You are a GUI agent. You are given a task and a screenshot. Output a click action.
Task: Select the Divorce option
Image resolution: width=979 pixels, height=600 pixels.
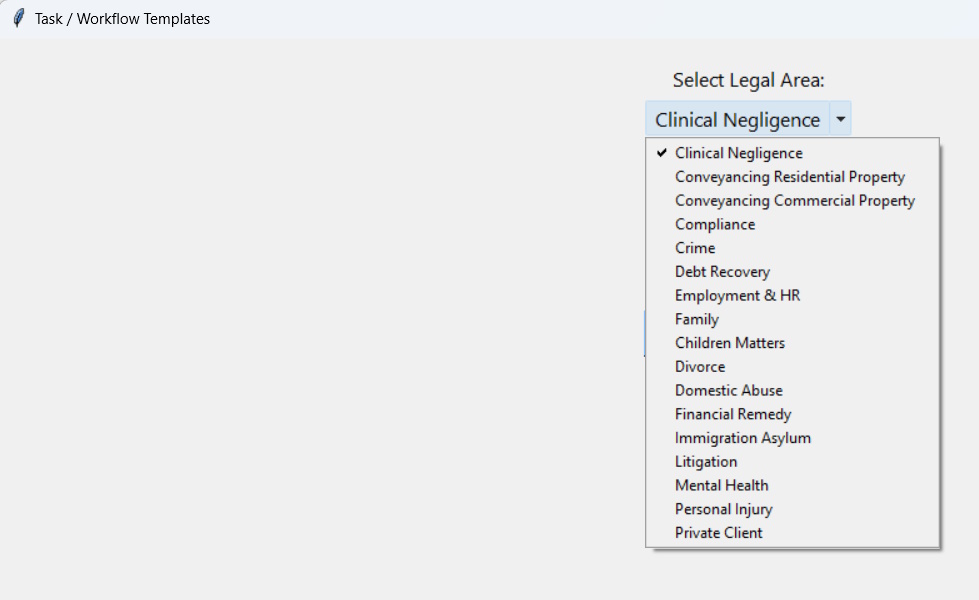pos(700,367)
